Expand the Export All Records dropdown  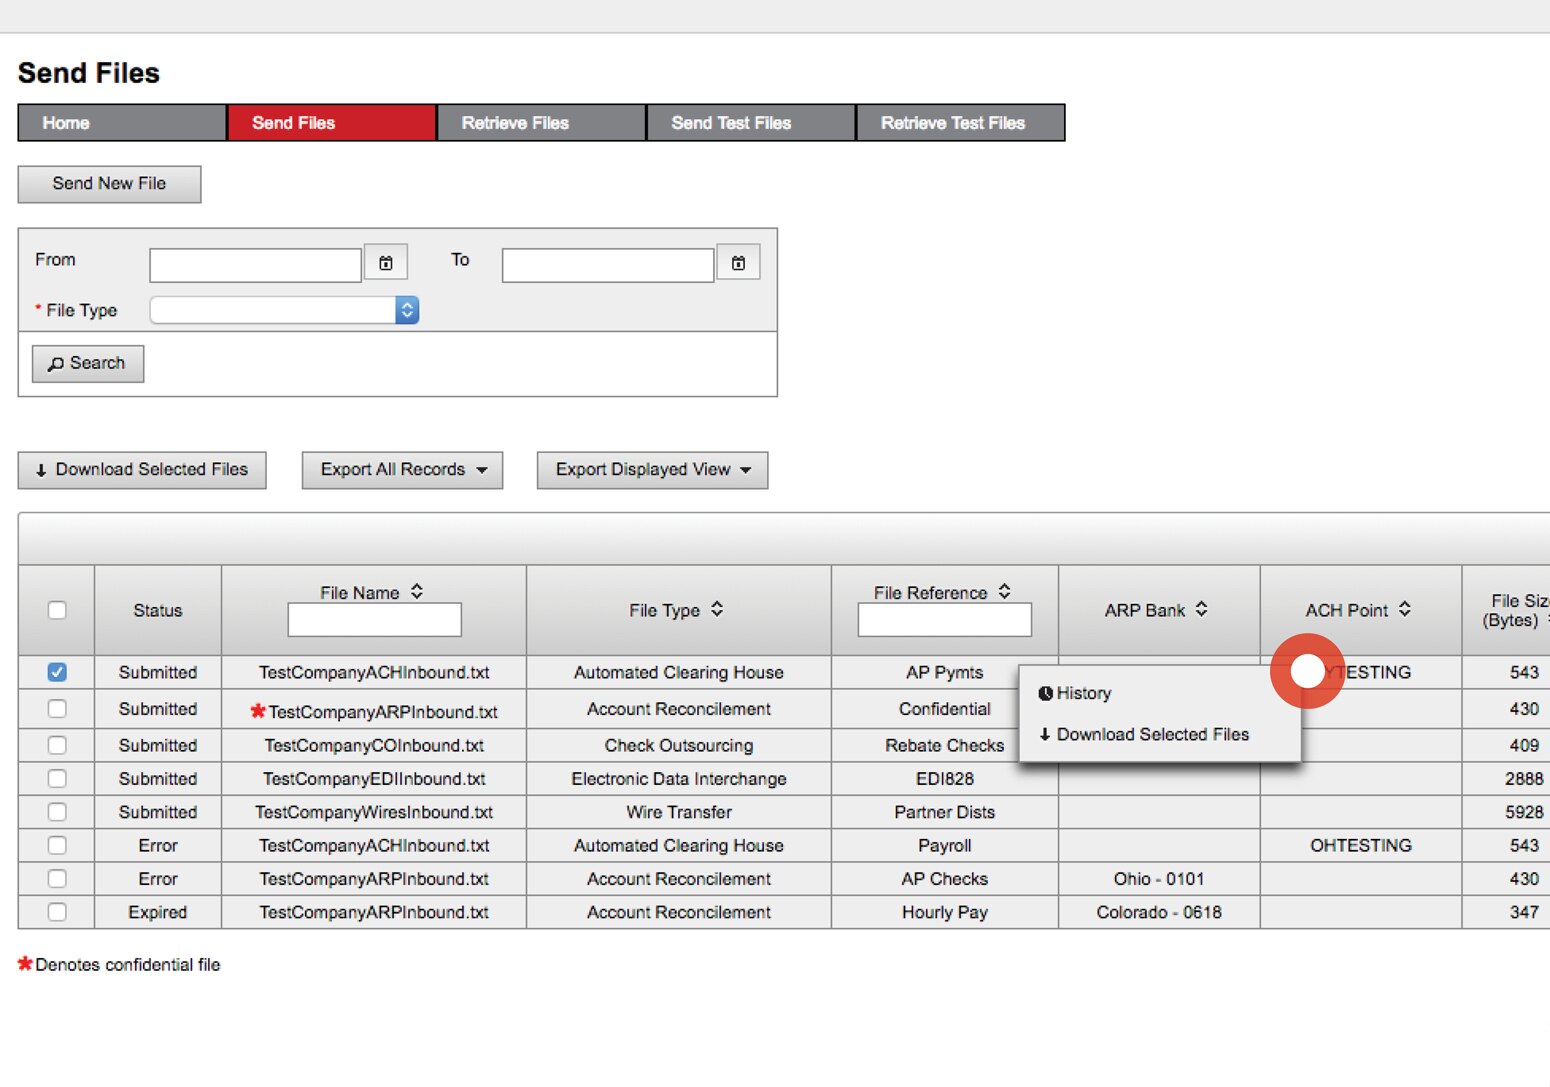[486, 470]
